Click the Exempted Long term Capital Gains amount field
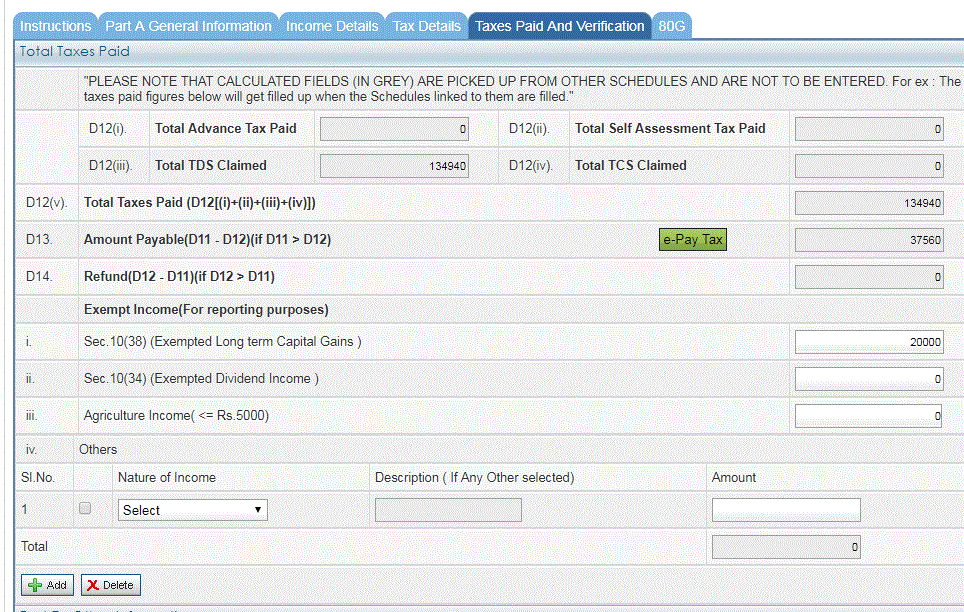 click(x=868, y=341)
